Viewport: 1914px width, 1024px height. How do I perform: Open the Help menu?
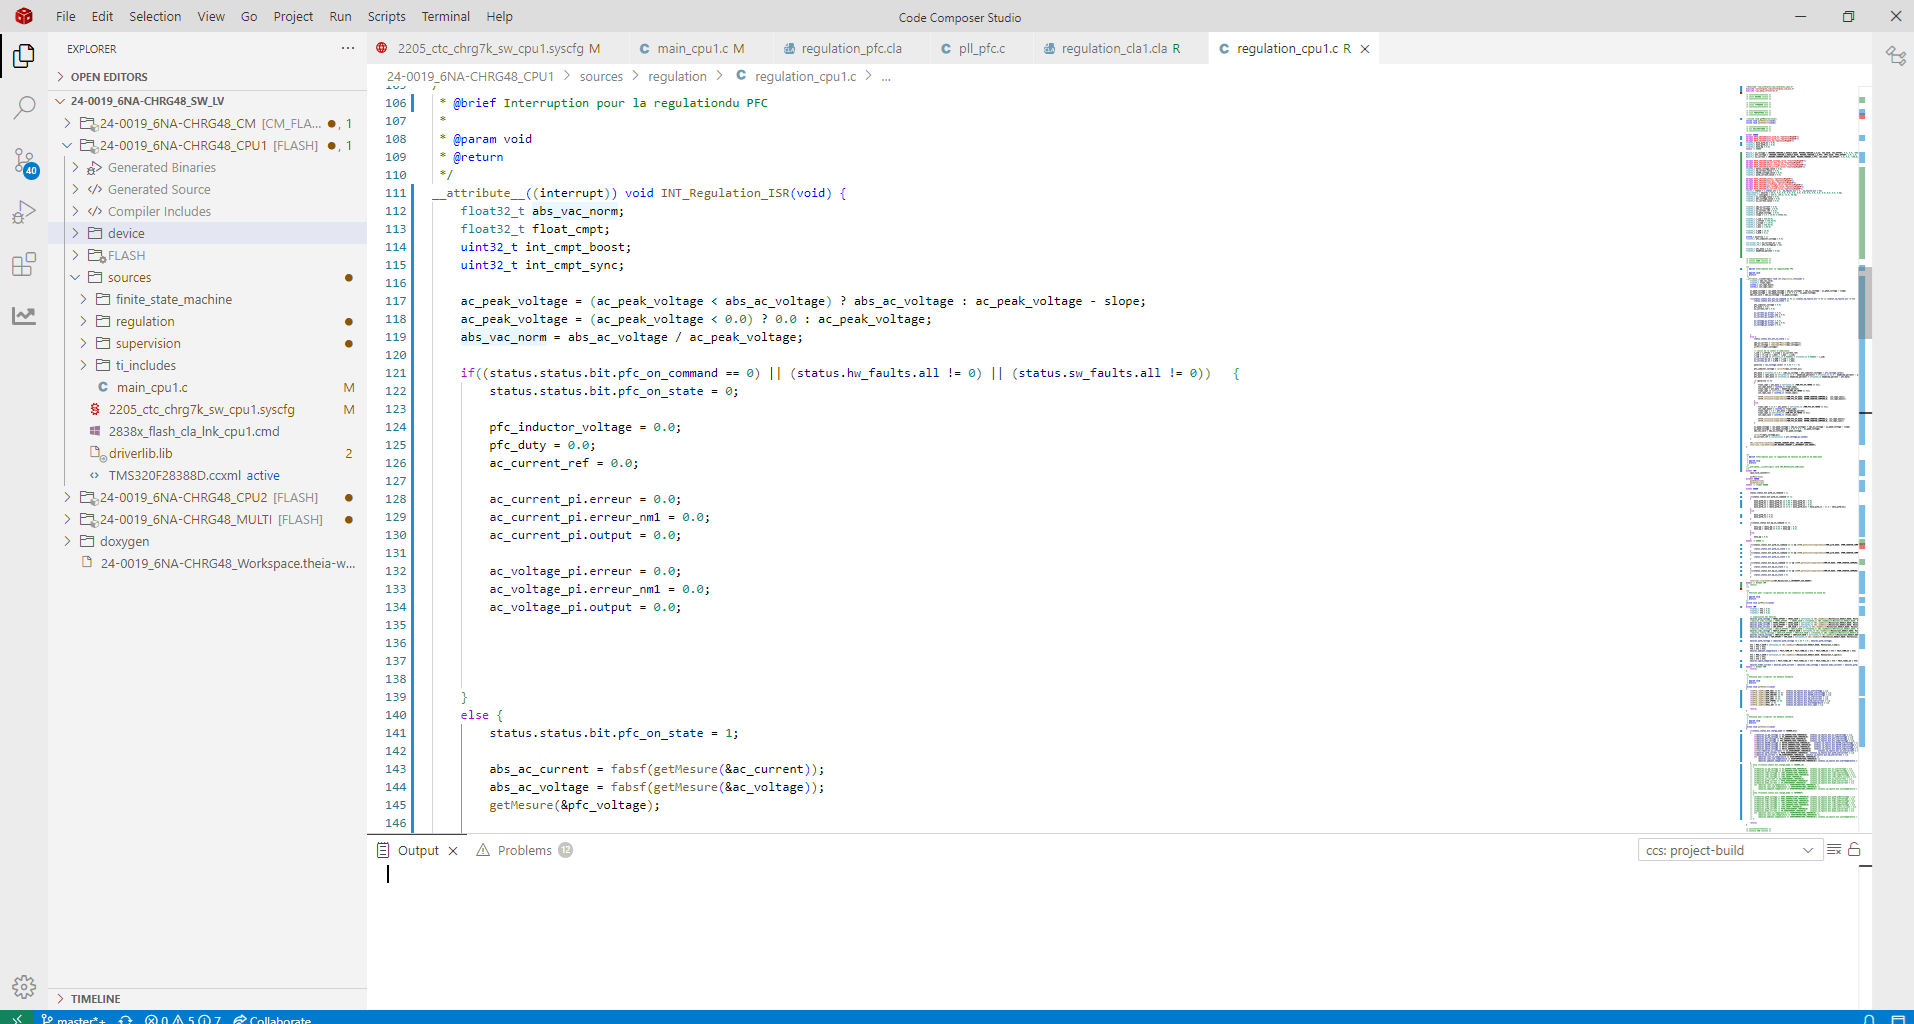pos(499,16)
